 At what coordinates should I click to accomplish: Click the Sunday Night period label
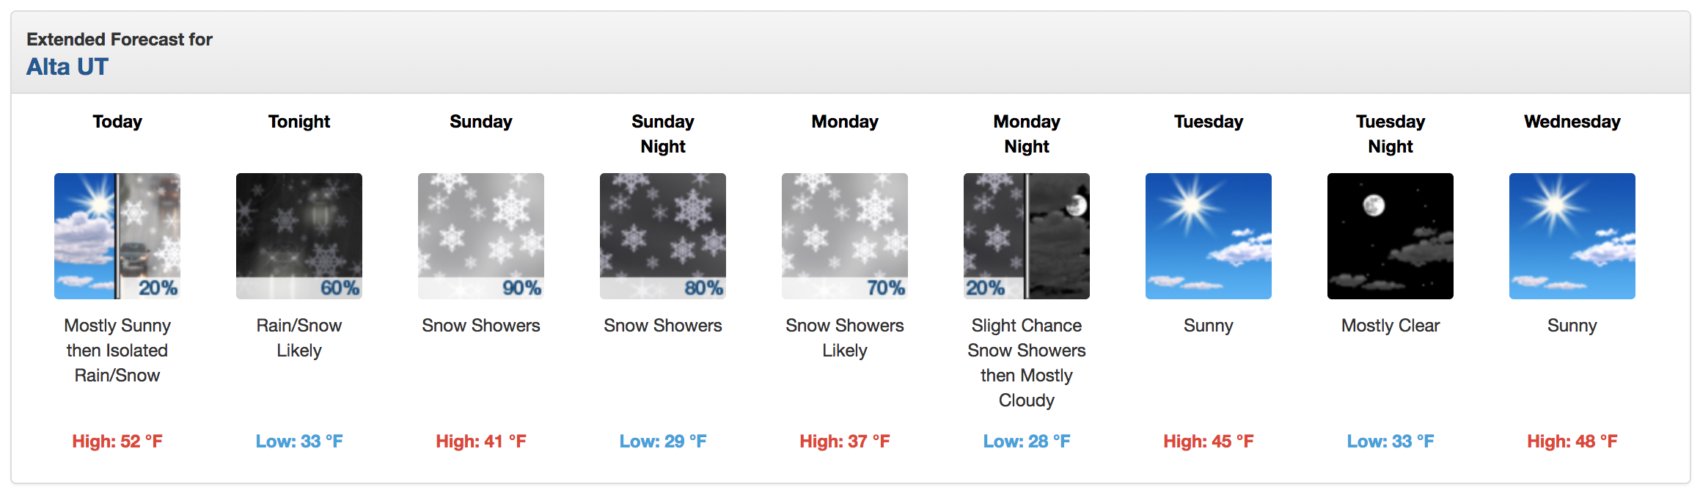click(663, 134)
